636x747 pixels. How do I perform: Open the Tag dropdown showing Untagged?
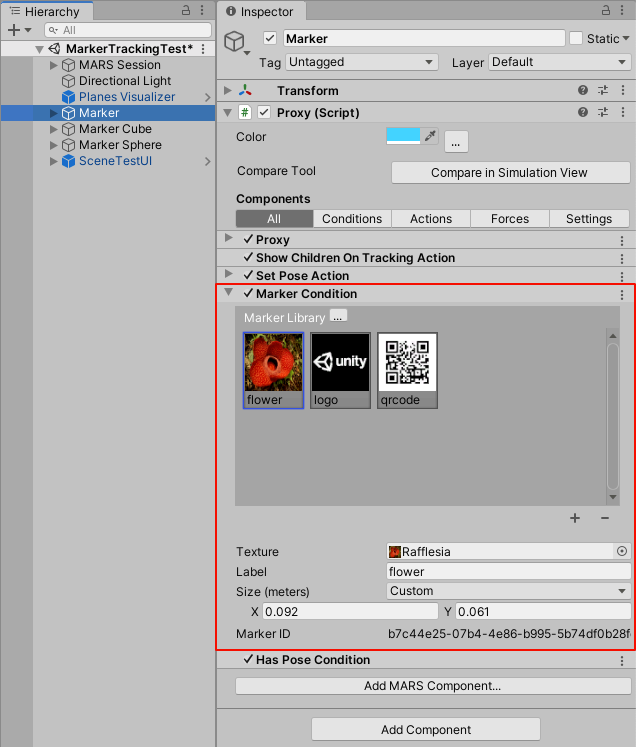tap(361, 62)
